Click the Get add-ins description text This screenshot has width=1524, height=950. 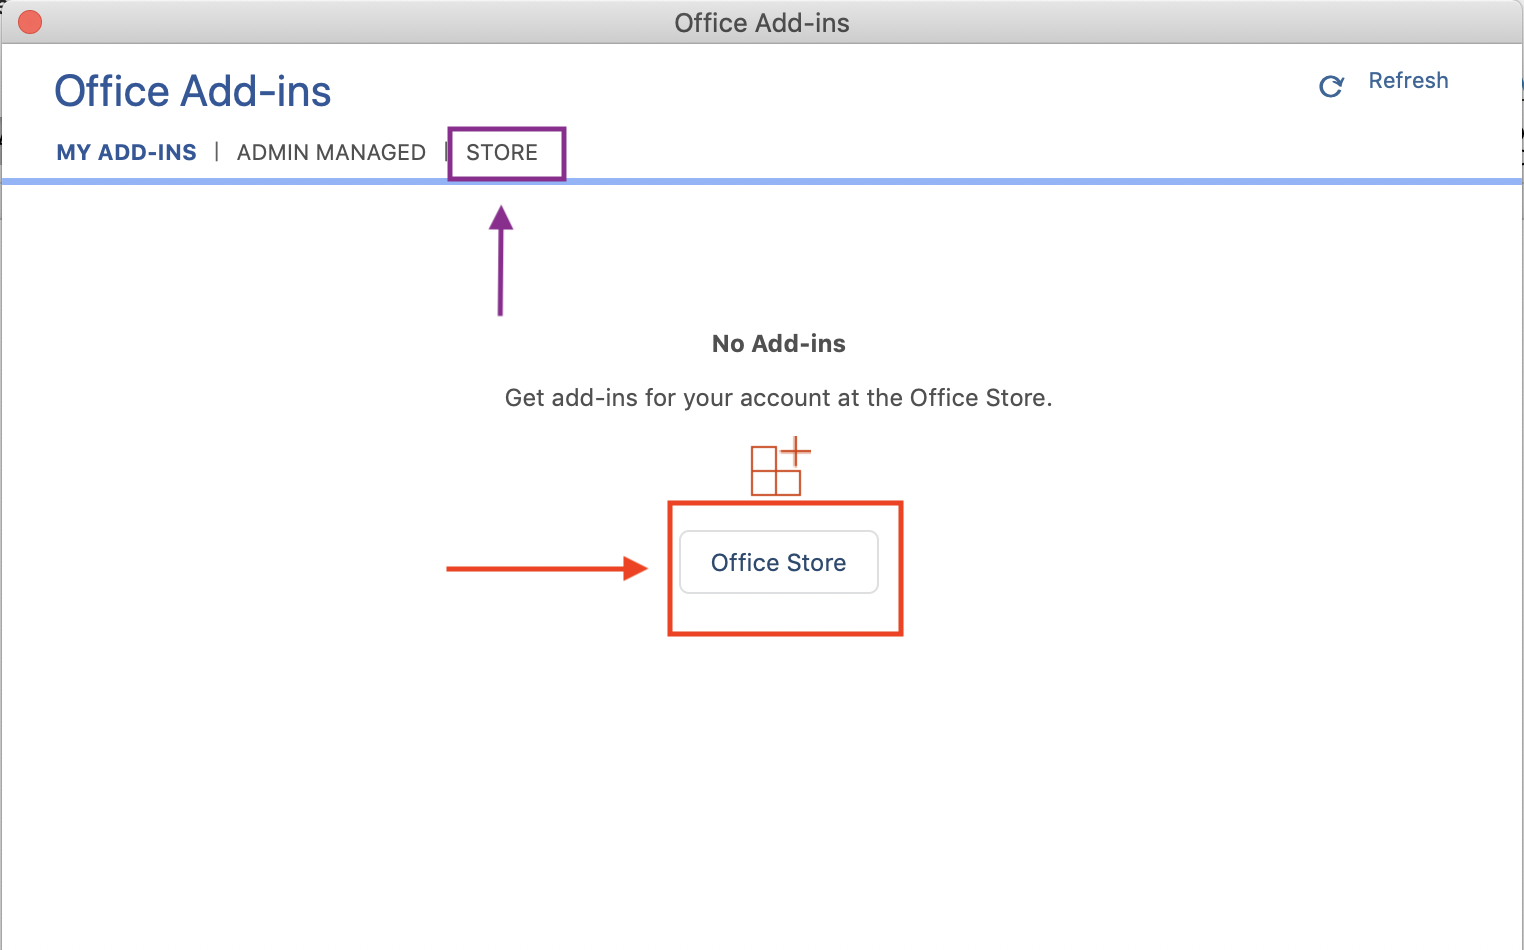[778, 398]
